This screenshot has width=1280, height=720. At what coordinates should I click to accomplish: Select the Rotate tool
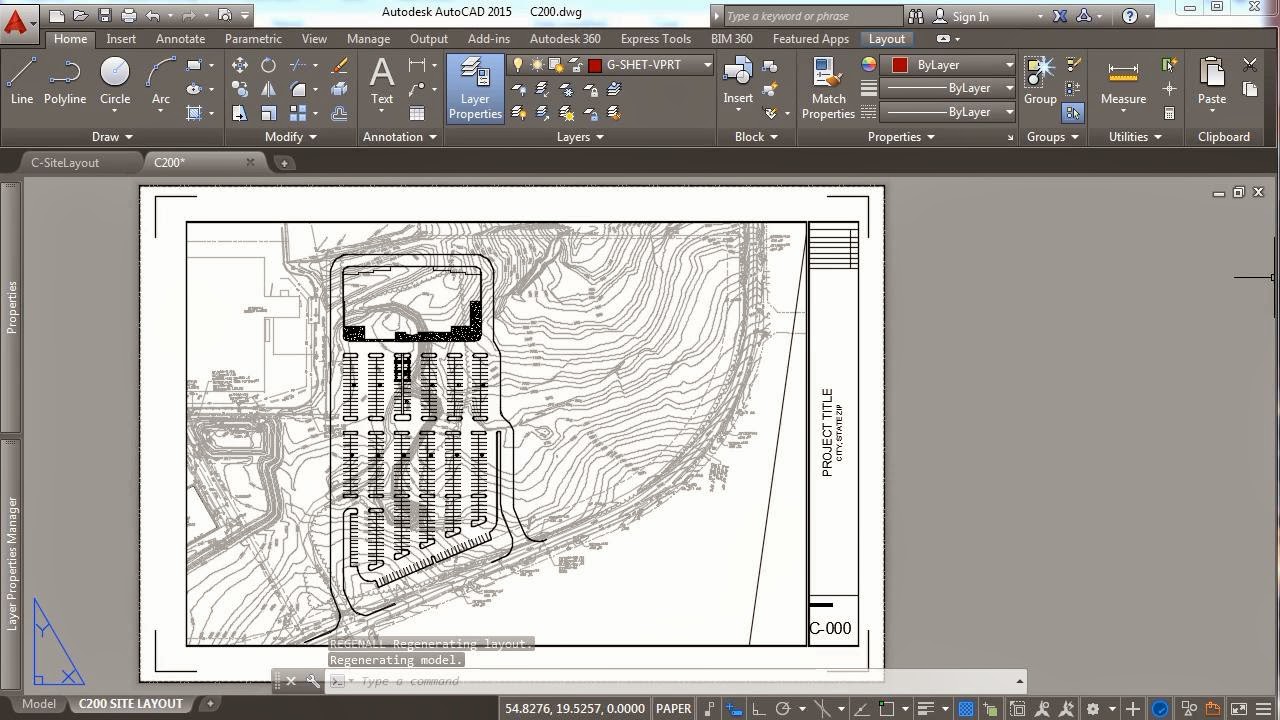click(x=268, y=65)
